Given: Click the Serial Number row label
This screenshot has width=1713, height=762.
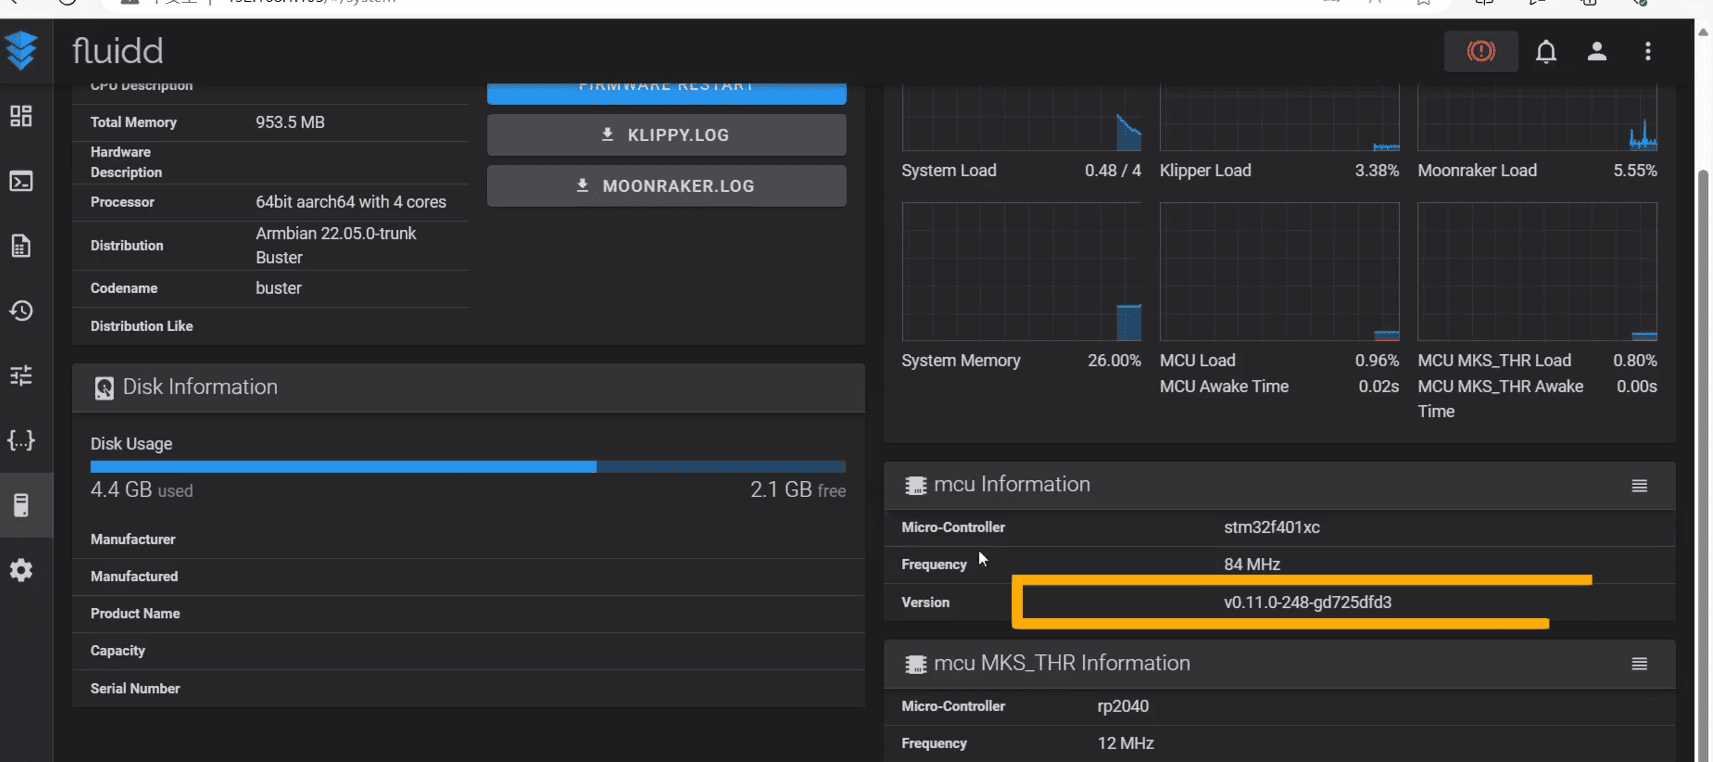Looking at the screenshot, I should click(x=135, y=688).
